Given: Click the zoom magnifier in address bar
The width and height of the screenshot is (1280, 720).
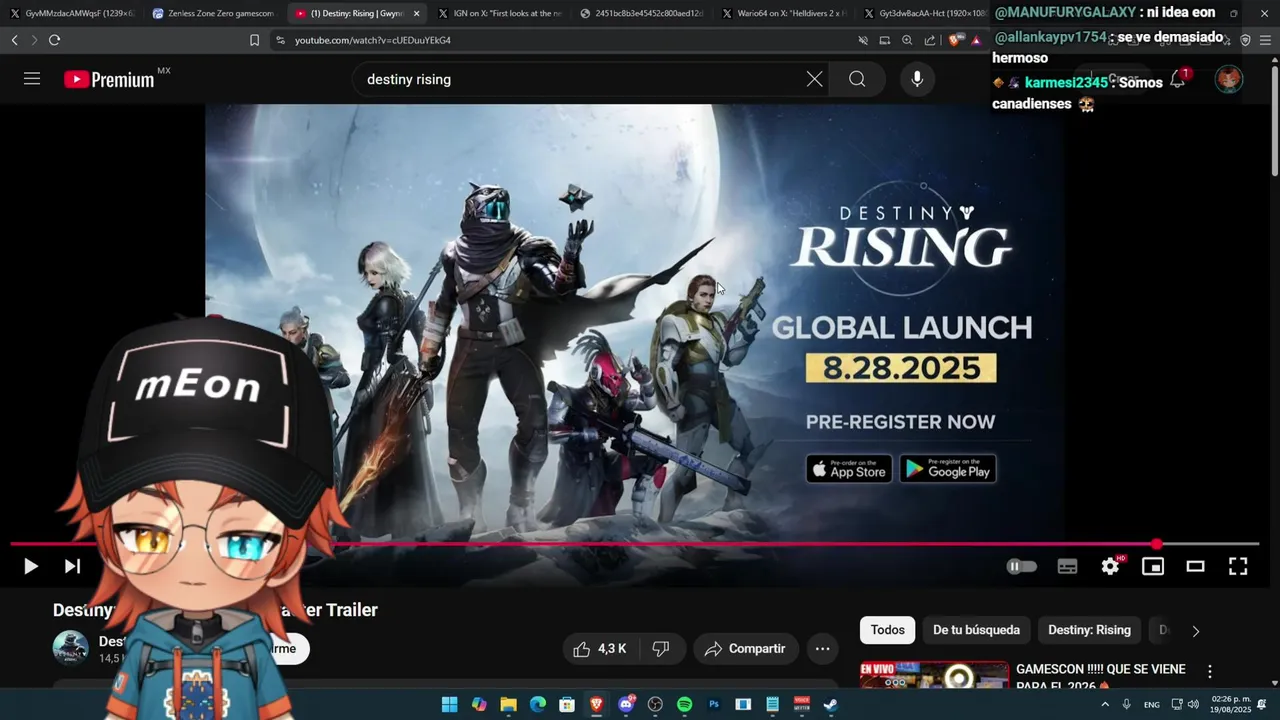Looking at the screenshot, I should click(x=907, y=40).
